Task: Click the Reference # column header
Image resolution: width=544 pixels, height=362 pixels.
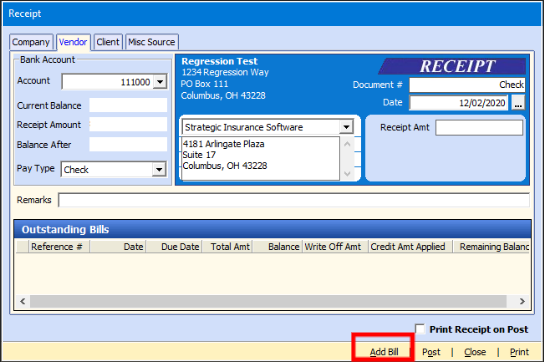Action: tap(59, 247)
